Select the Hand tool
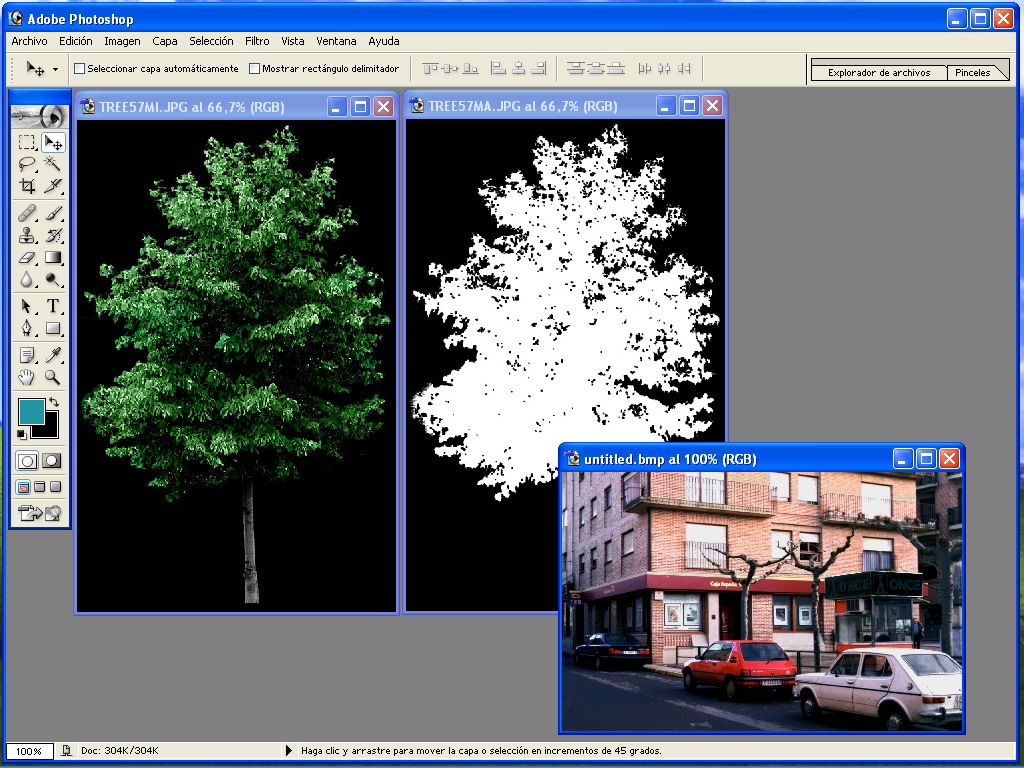 (26, 377)
